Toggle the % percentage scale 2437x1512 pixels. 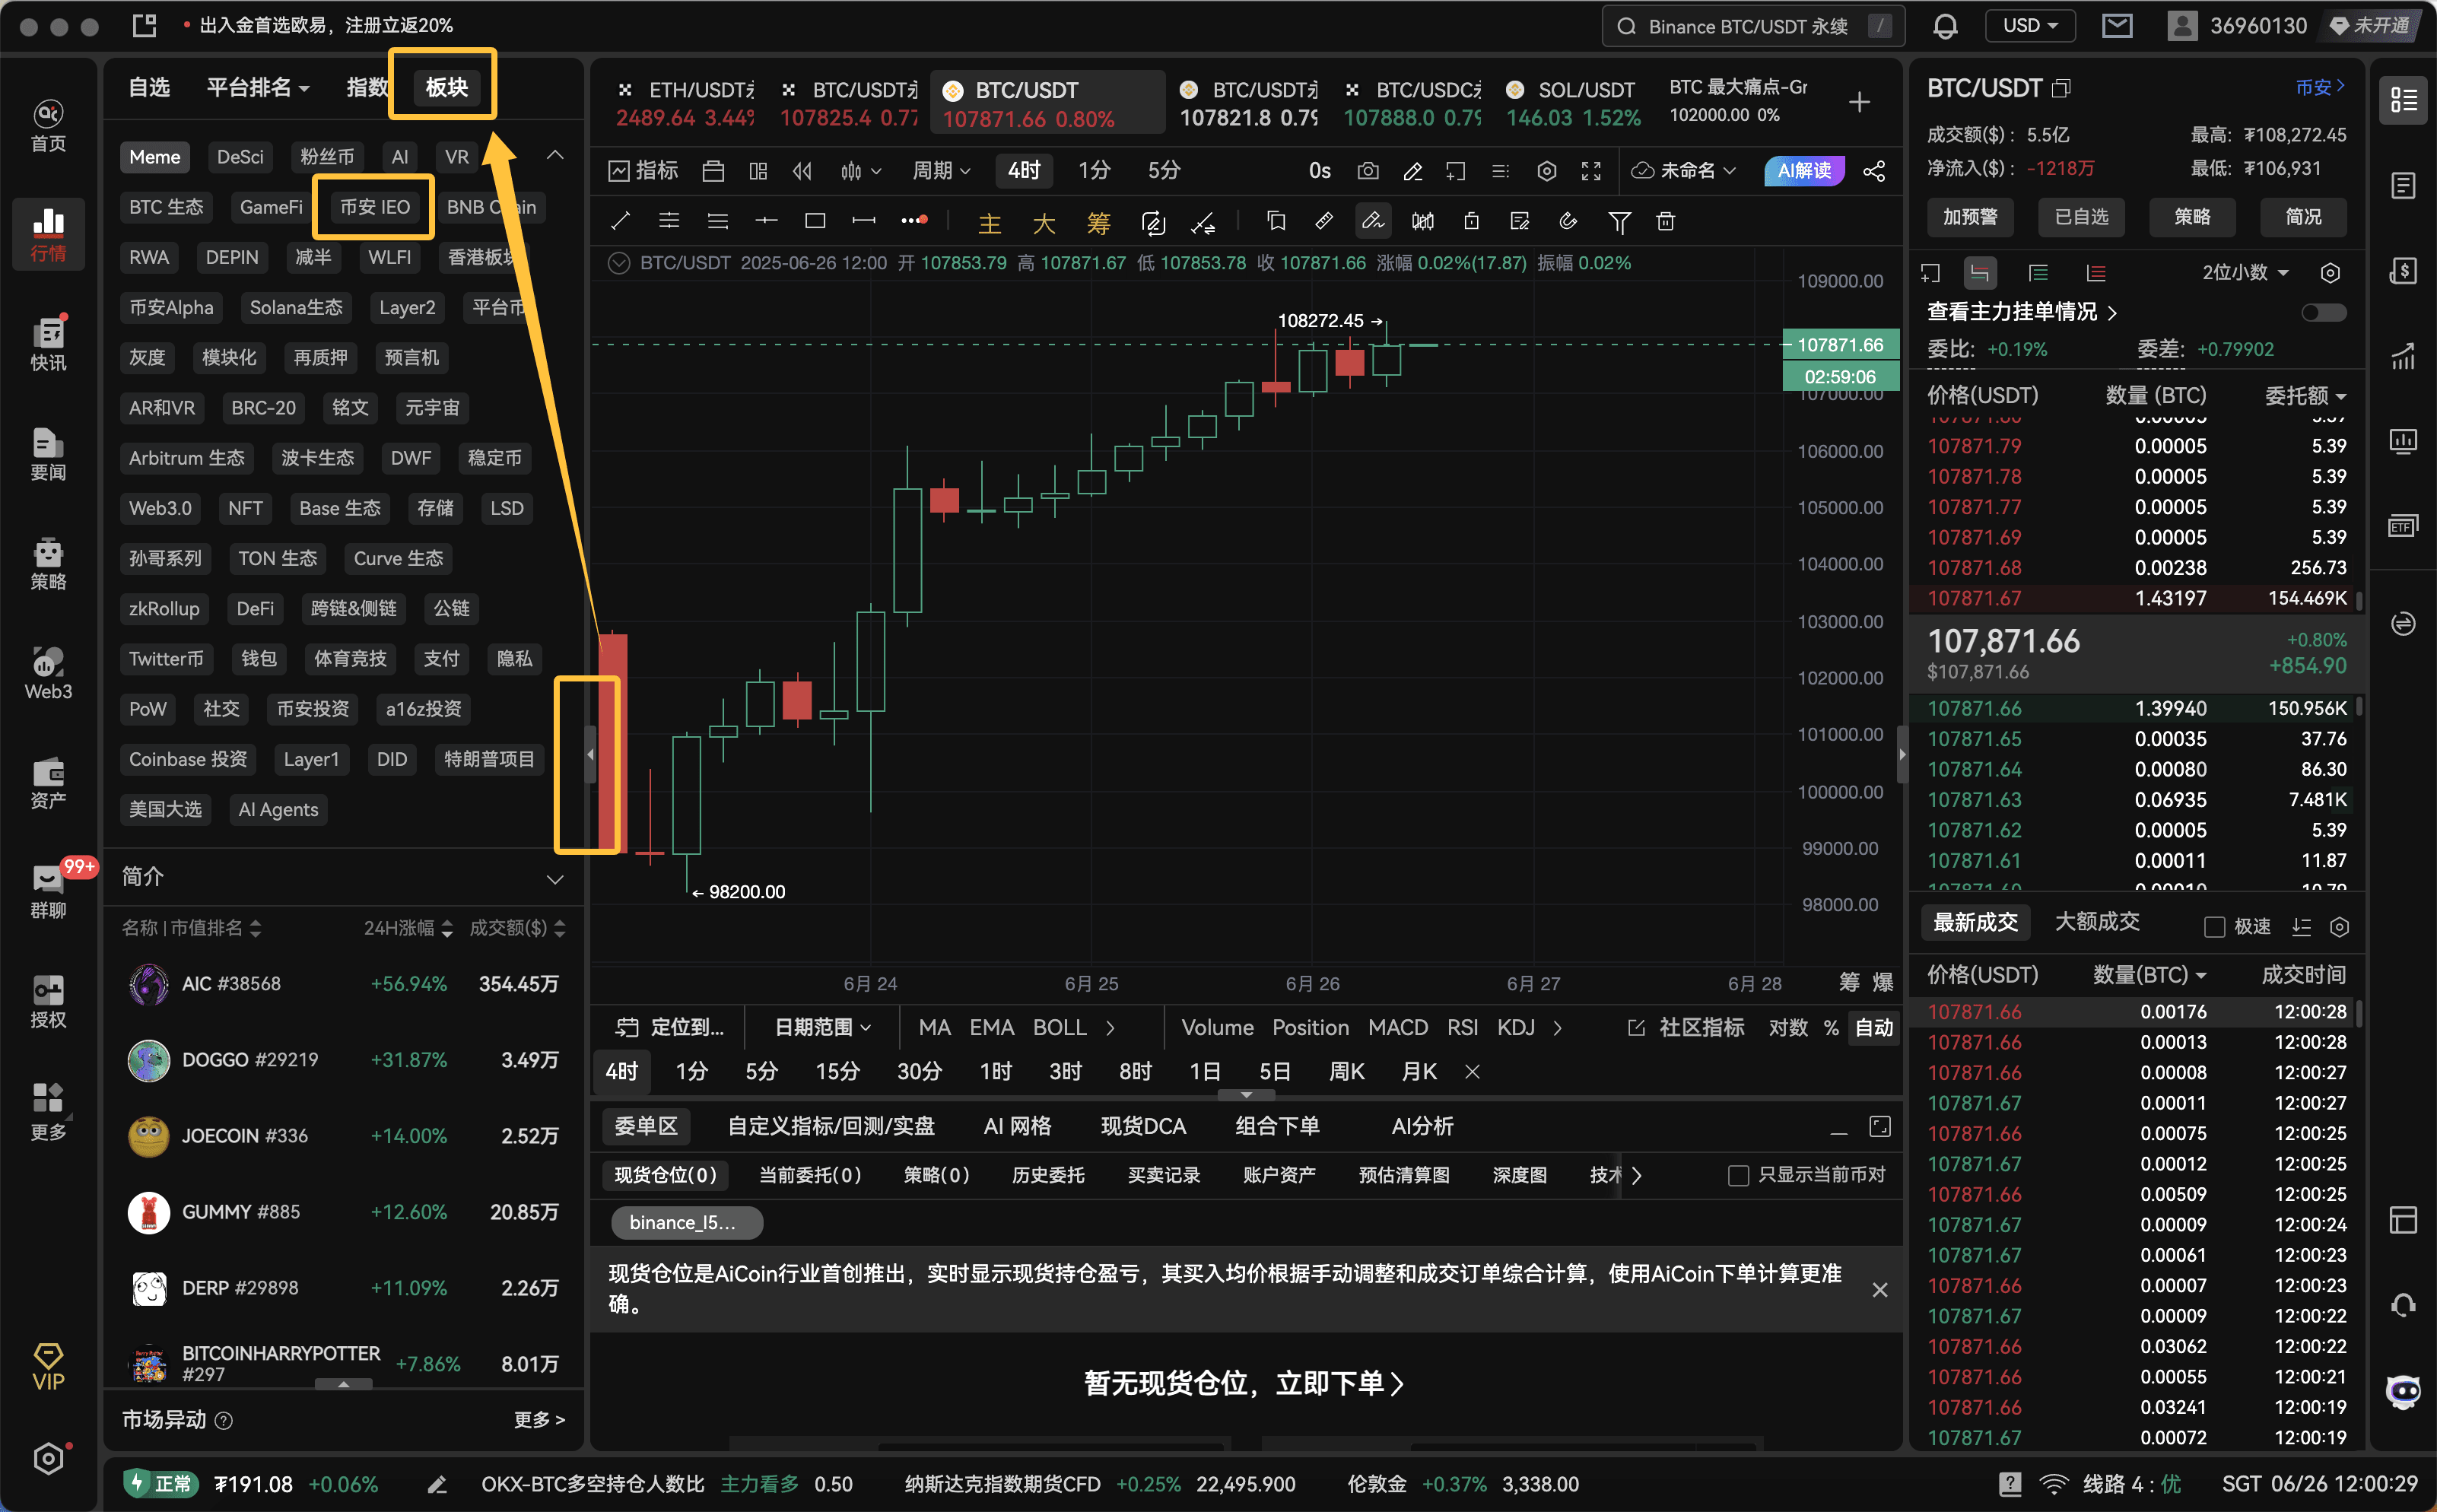tap(1831, 1028)
